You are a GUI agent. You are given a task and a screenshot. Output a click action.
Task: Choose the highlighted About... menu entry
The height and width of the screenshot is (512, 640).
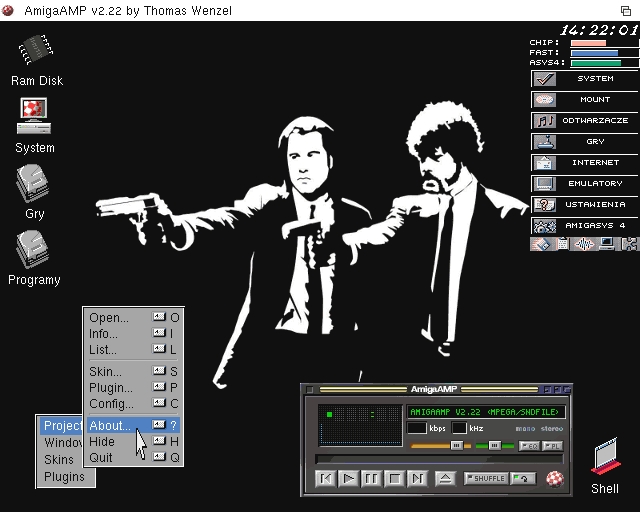pyautogui.click(x=133, y=425)
